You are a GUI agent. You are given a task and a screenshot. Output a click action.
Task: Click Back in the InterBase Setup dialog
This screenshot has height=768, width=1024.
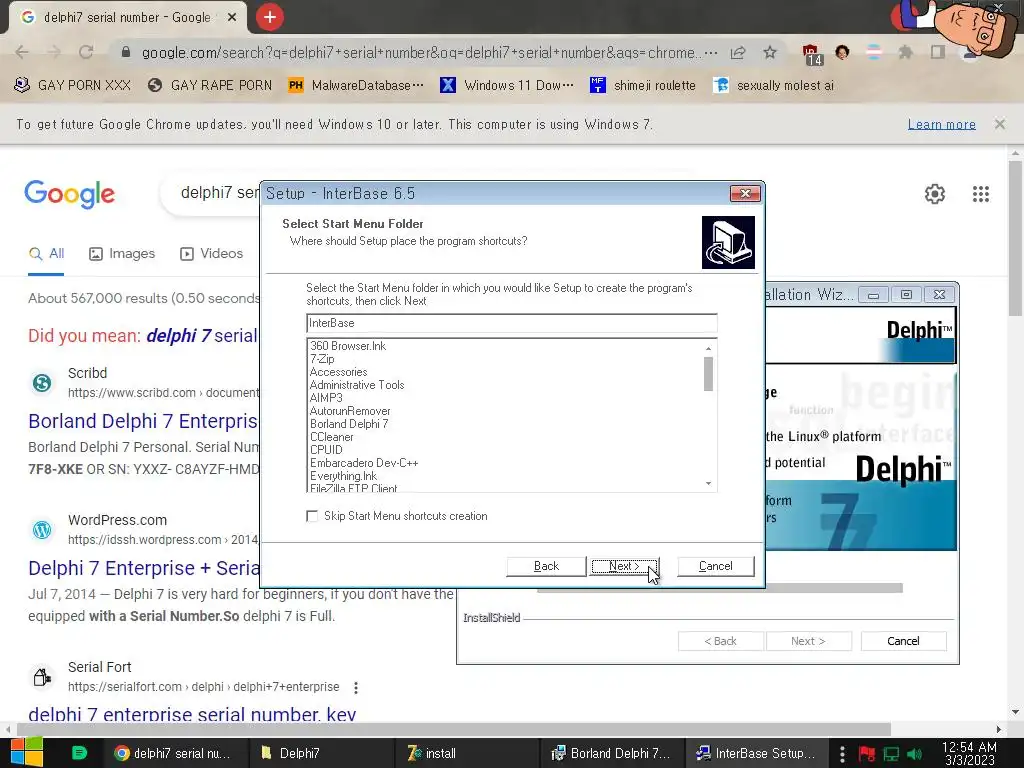(x=546, y=566)
